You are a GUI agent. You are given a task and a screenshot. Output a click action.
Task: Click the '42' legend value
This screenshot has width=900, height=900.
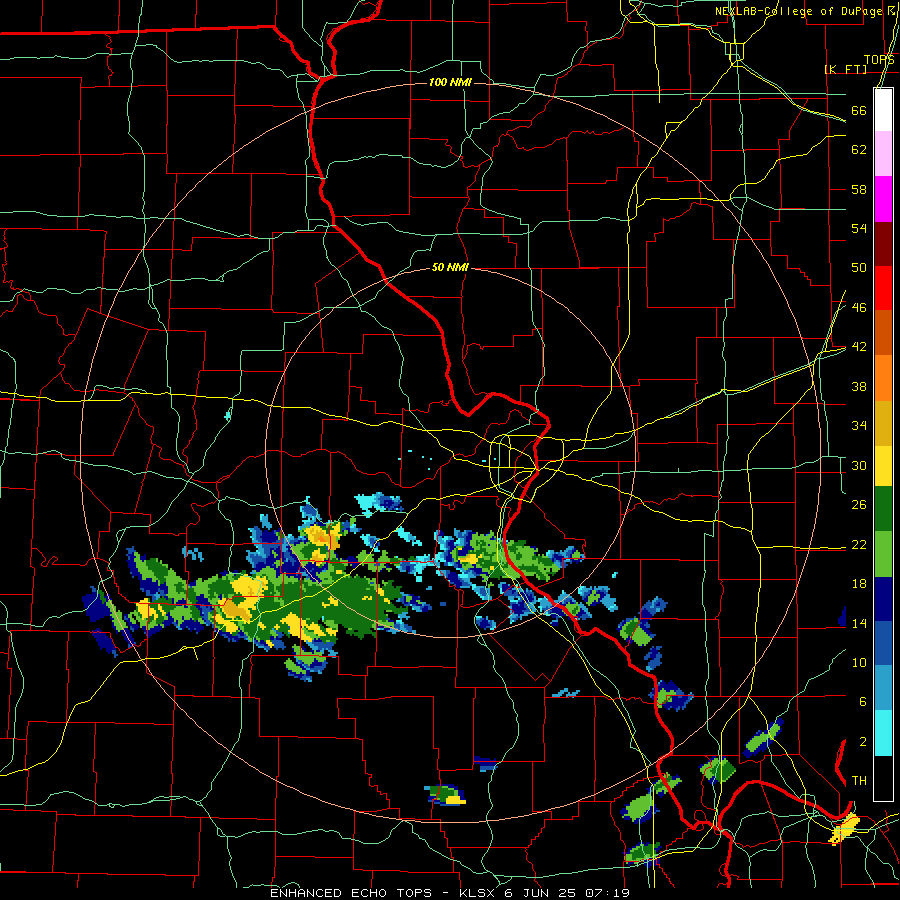(x=859, y=347)
